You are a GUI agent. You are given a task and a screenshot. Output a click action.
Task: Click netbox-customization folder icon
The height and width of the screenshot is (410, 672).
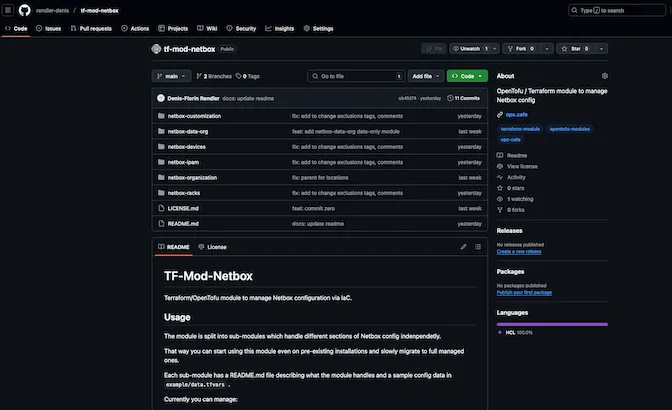click(x=161, y=116)
